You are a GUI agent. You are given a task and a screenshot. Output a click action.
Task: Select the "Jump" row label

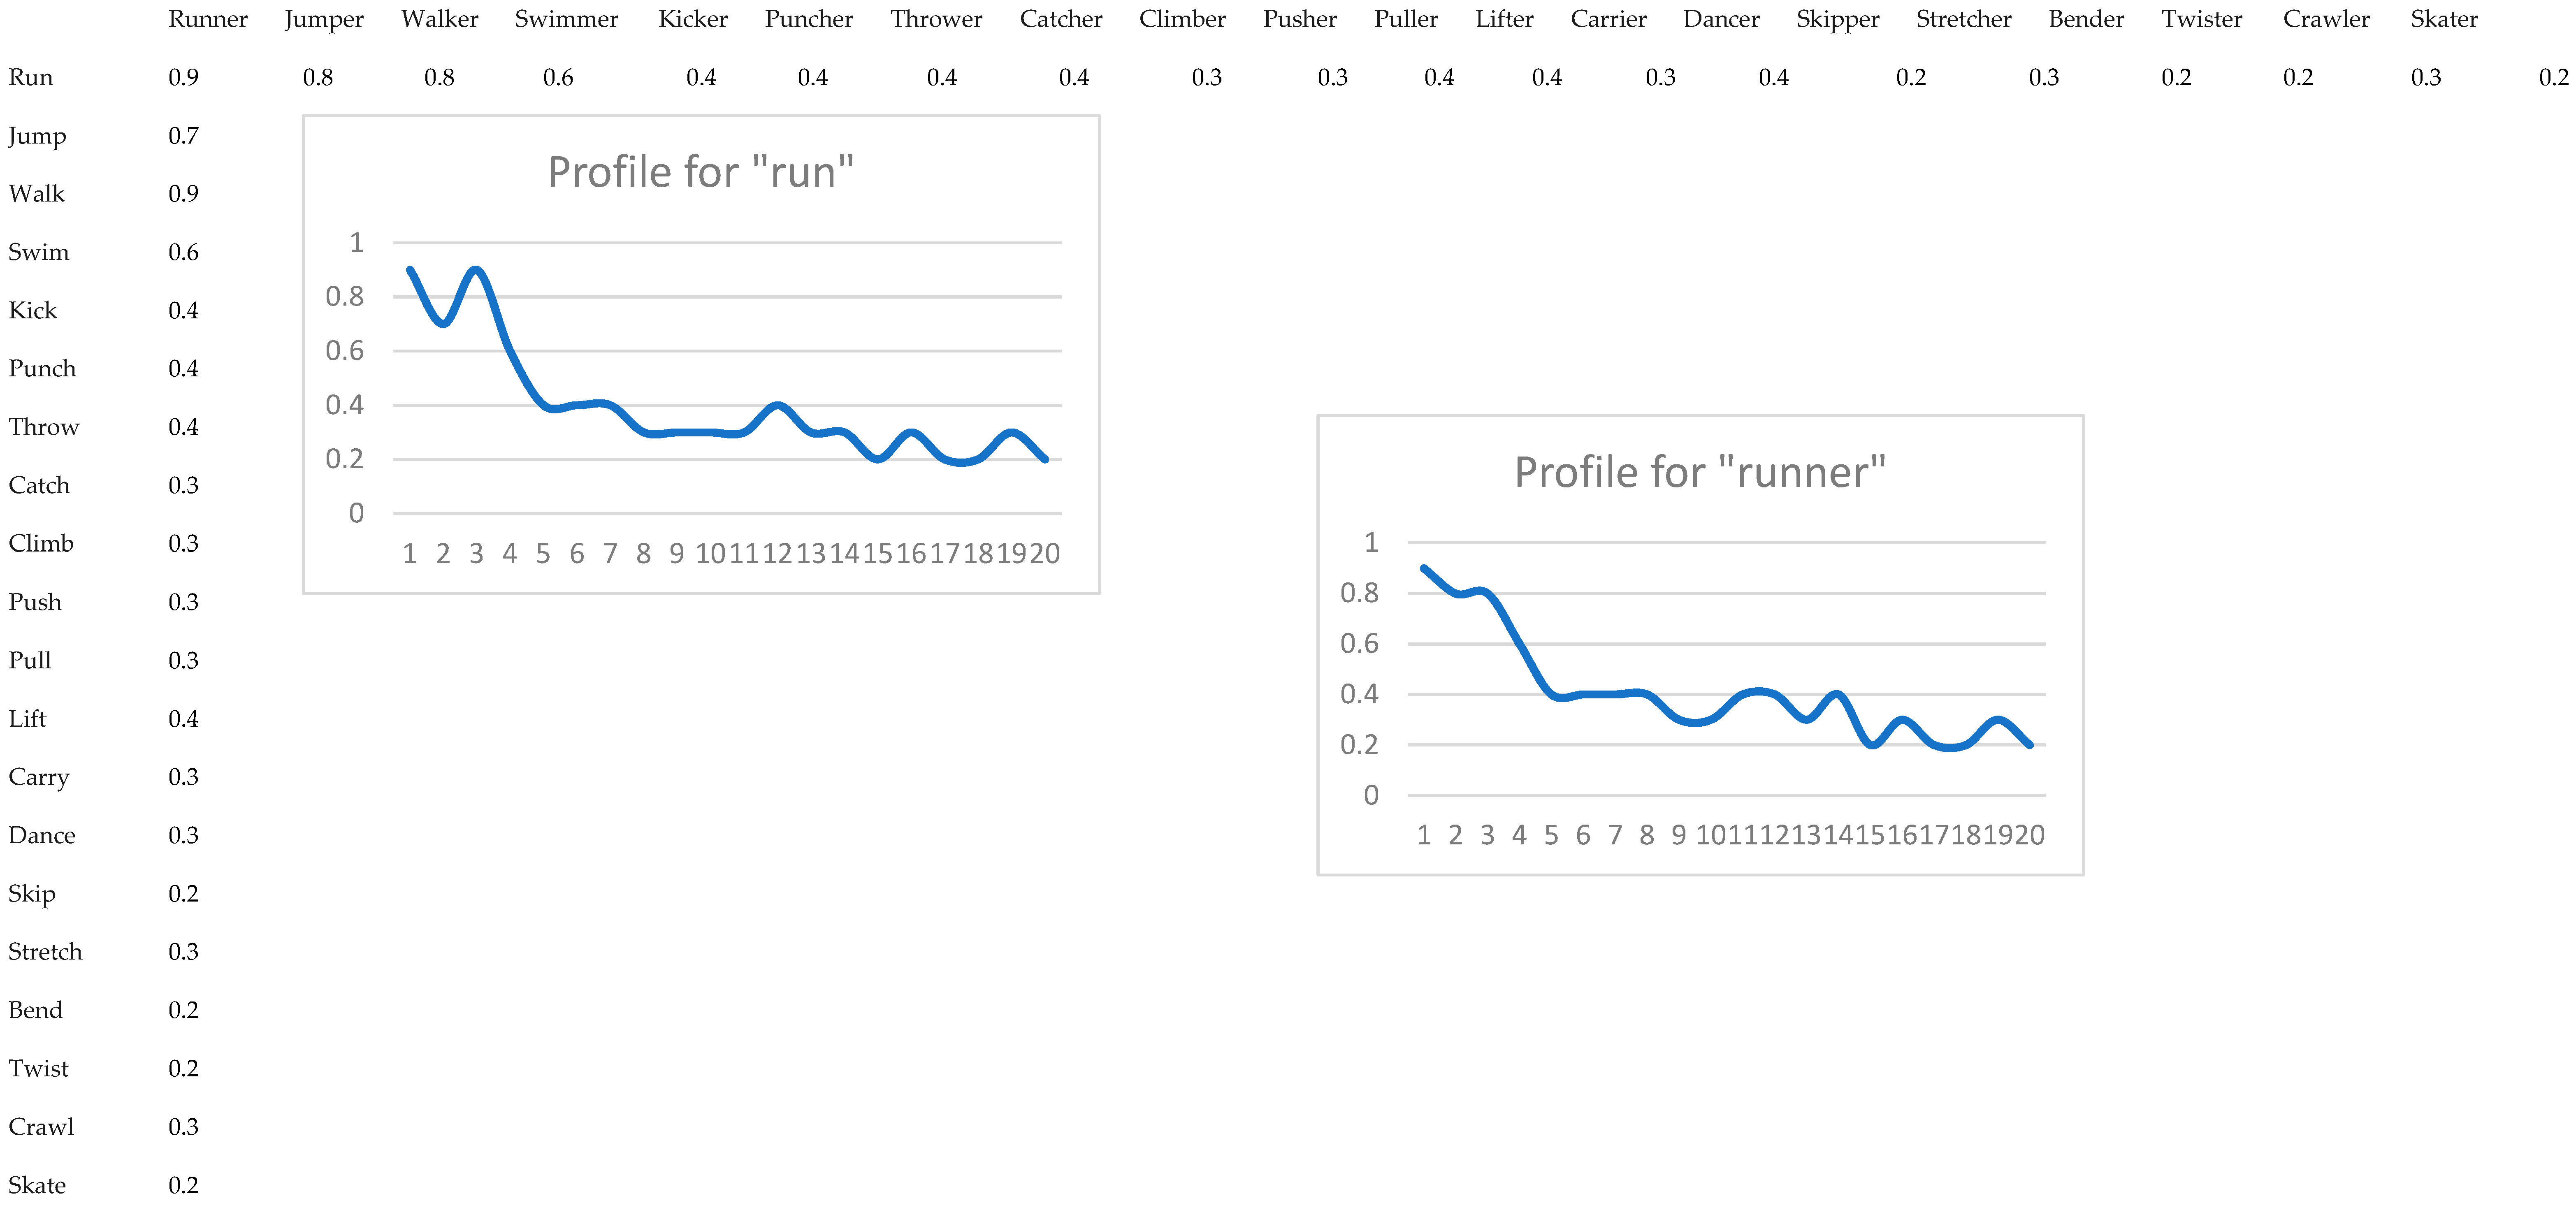[37, 136]
